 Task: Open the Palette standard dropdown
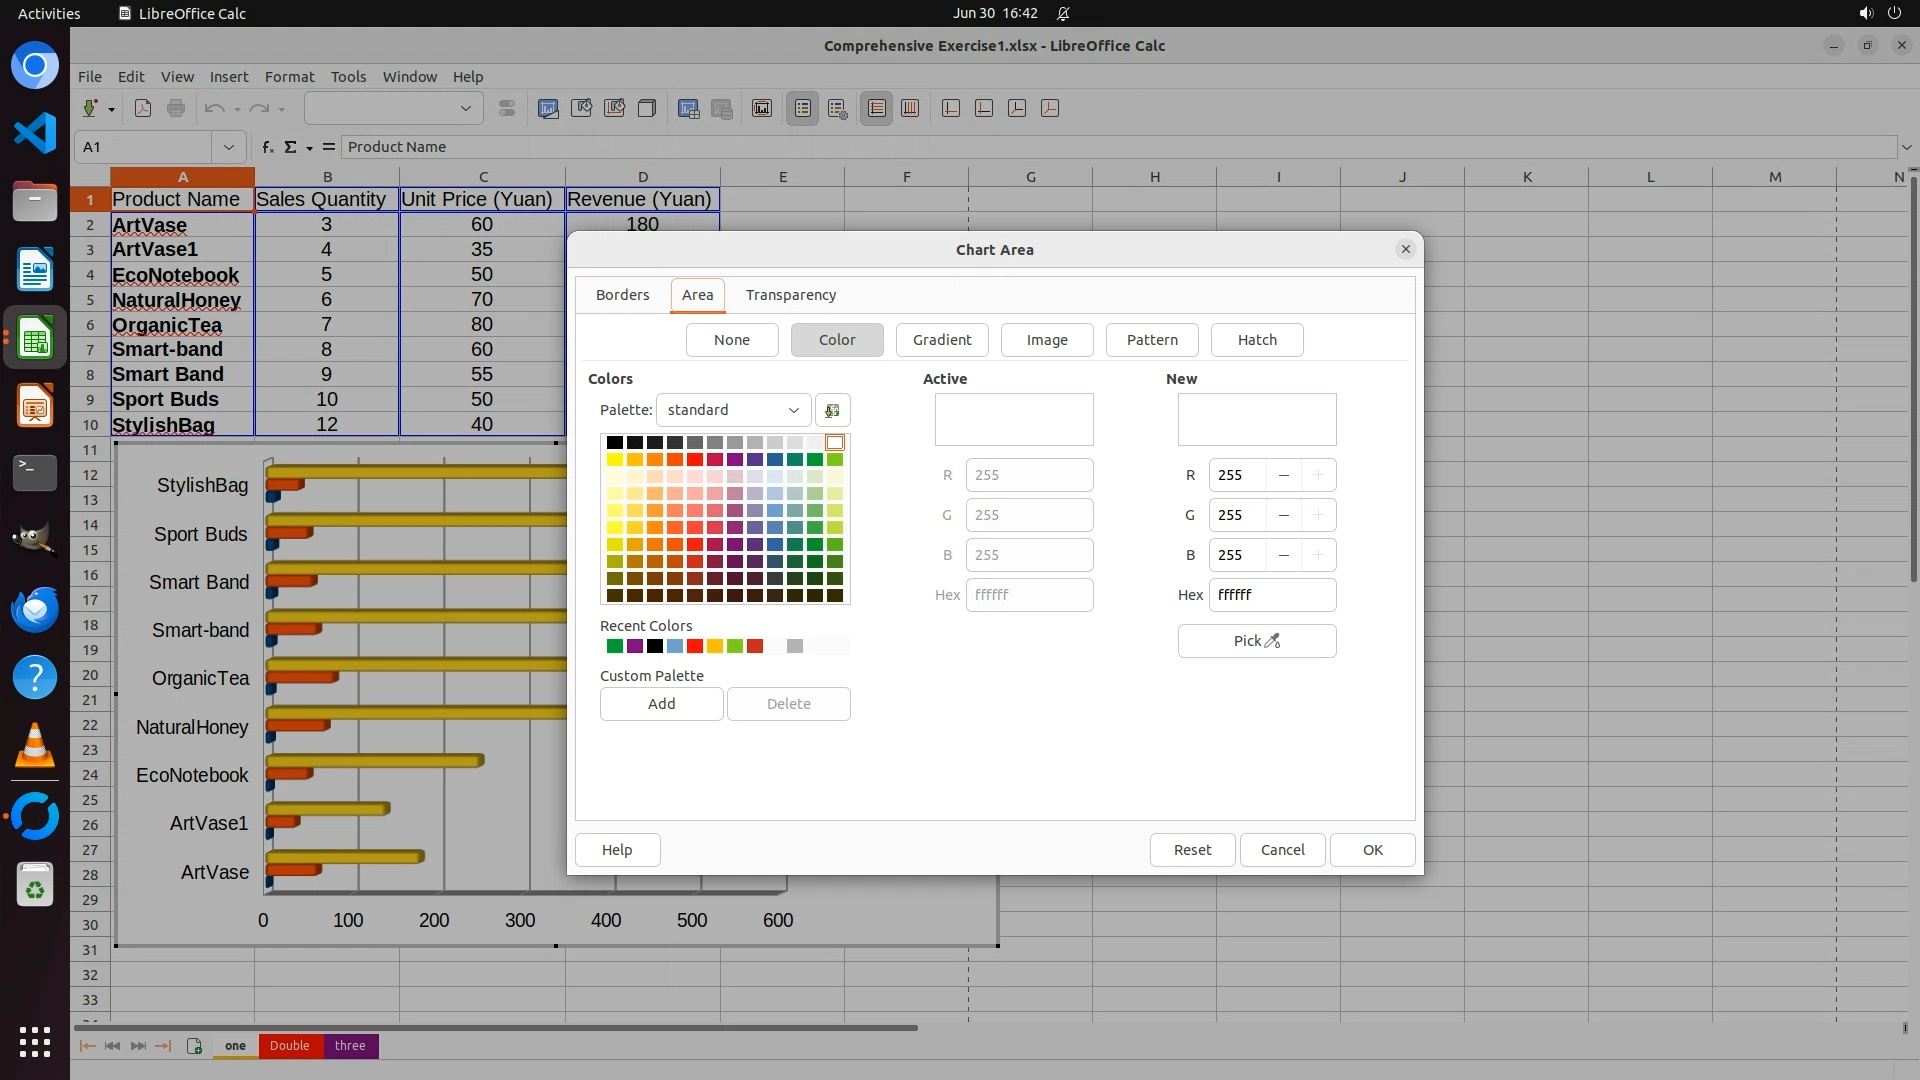click(733, 410)
